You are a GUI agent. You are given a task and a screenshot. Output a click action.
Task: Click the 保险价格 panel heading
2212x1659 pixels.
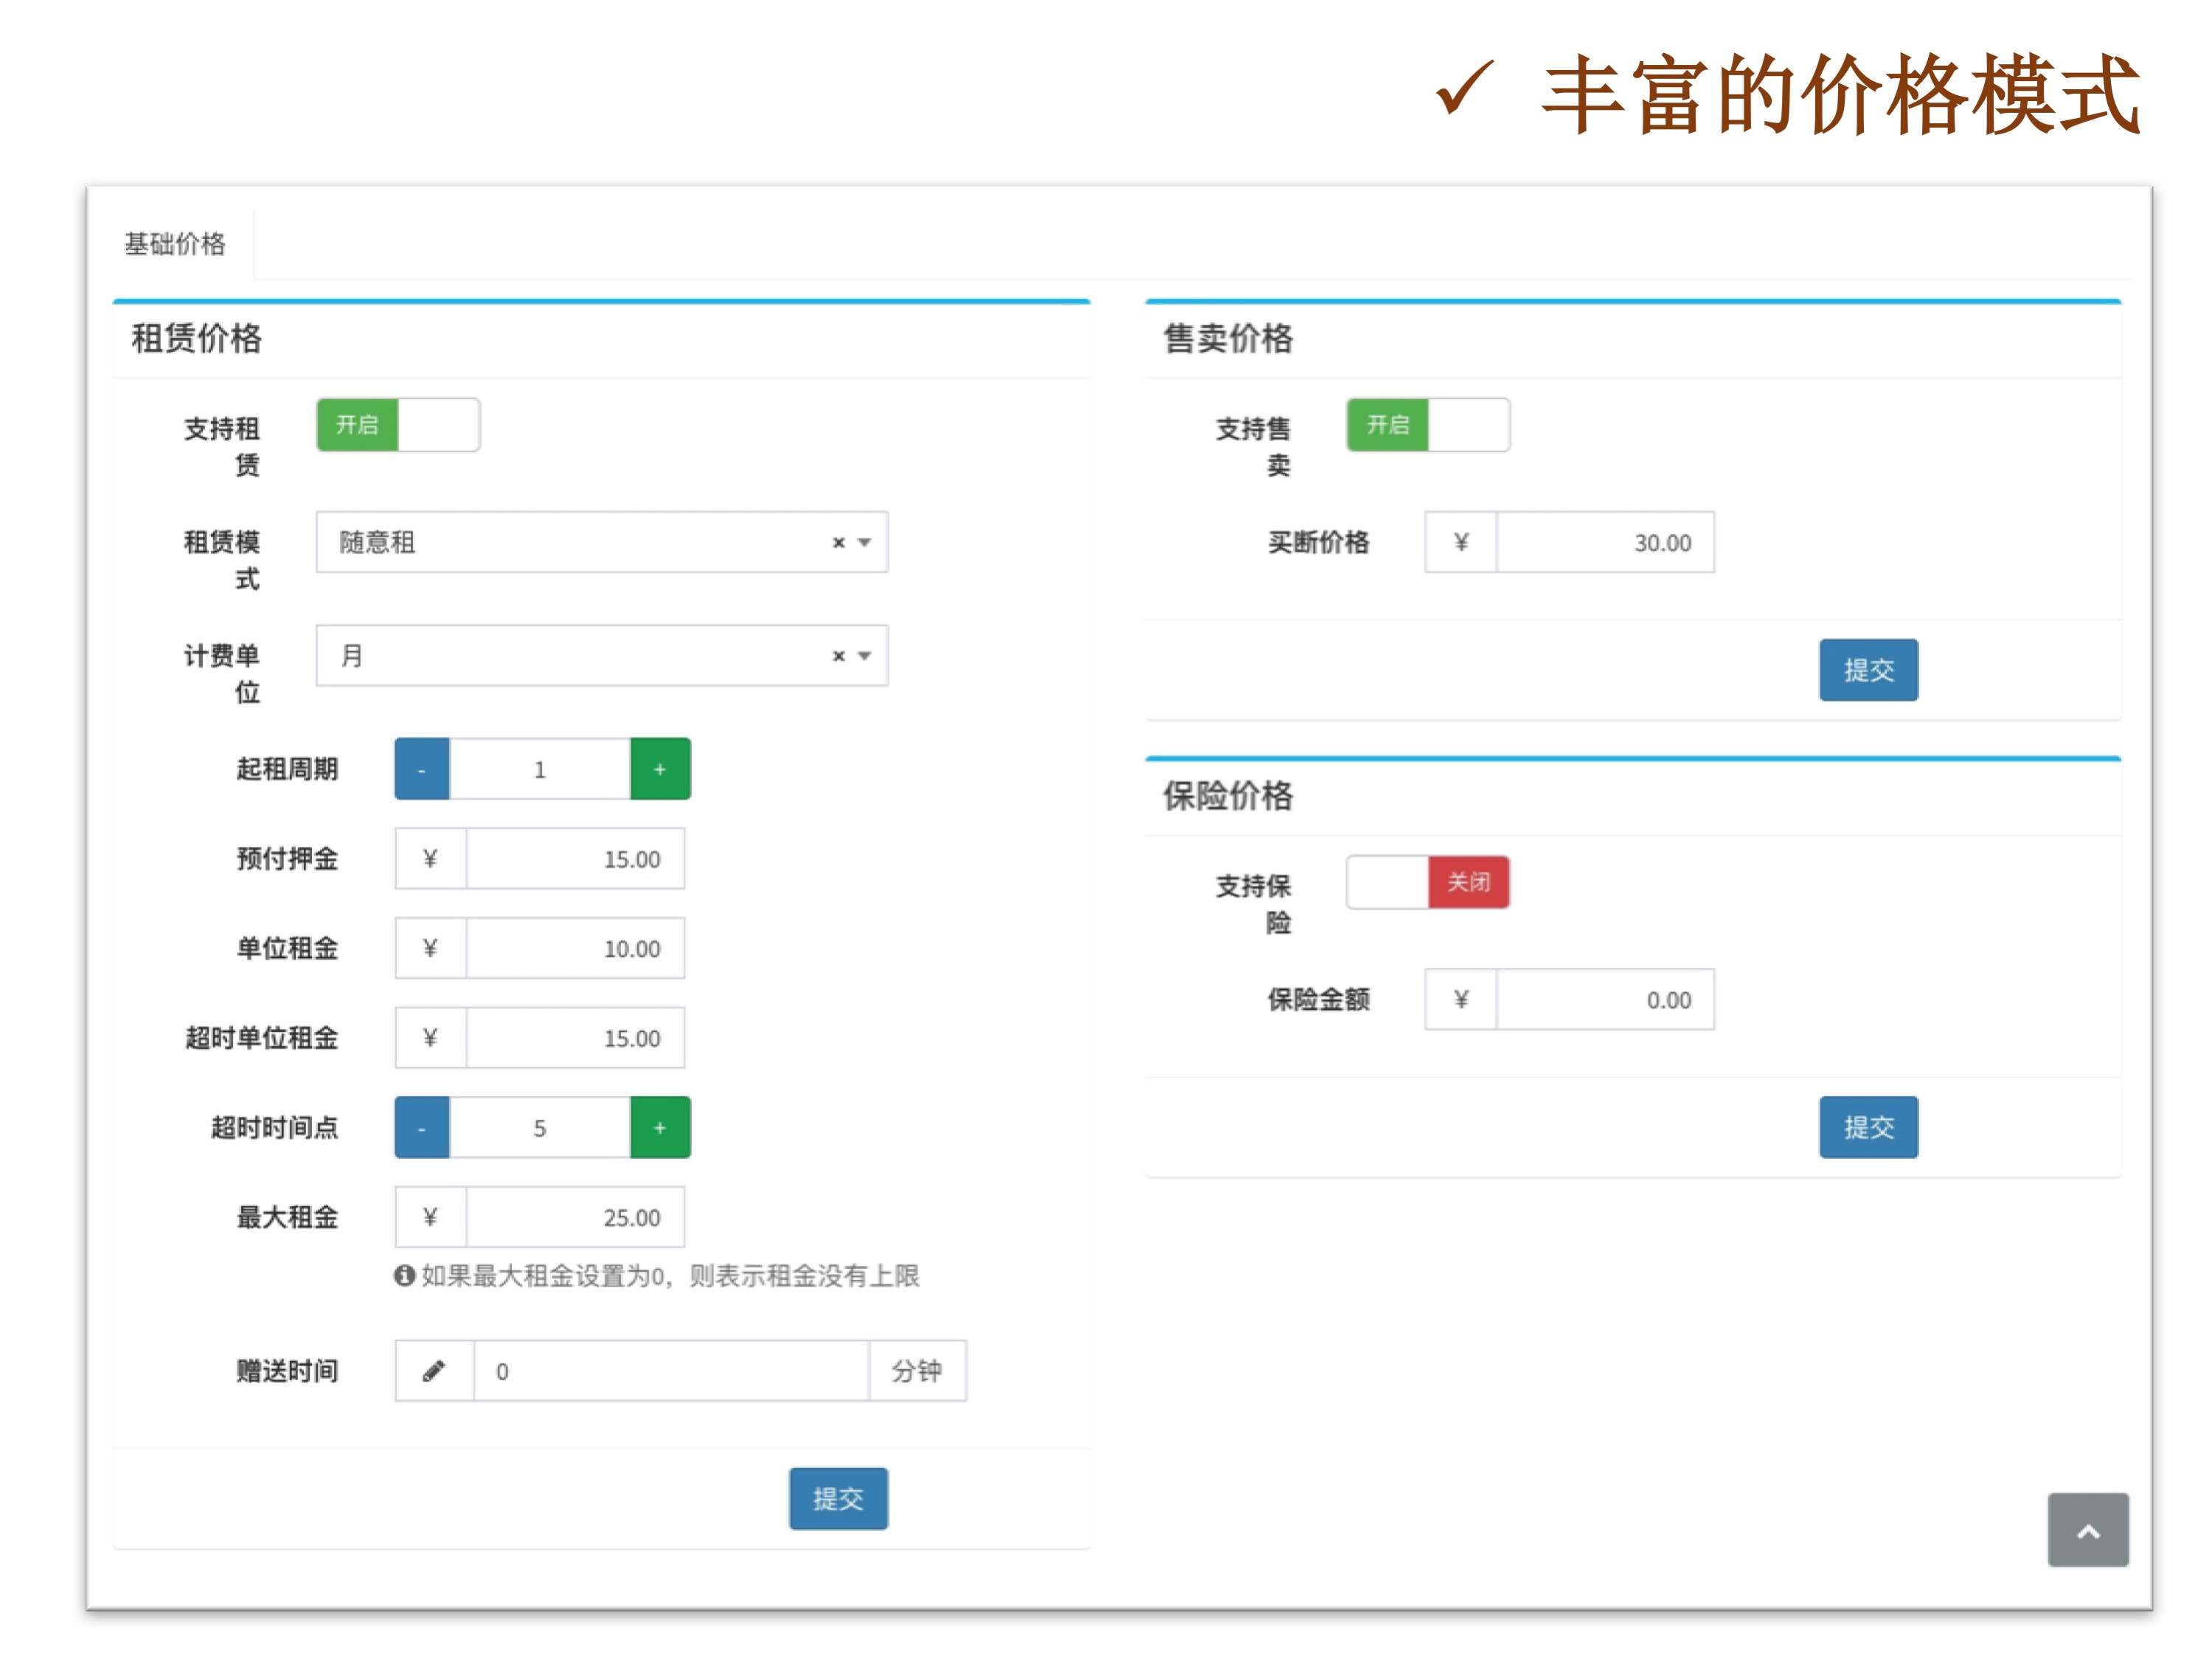[1228, 796]
